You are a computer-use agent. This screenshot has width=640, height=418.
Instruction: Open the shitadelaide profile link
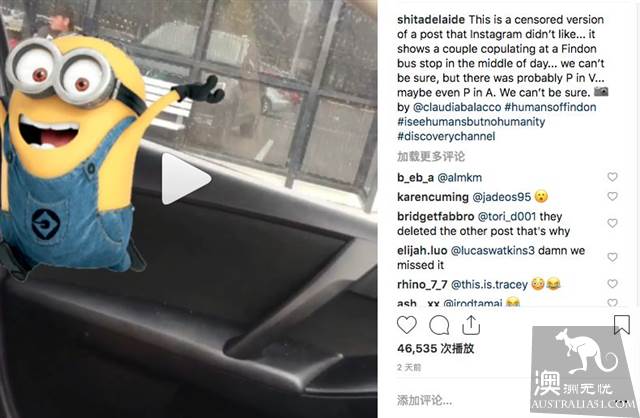tap(431, 20)
